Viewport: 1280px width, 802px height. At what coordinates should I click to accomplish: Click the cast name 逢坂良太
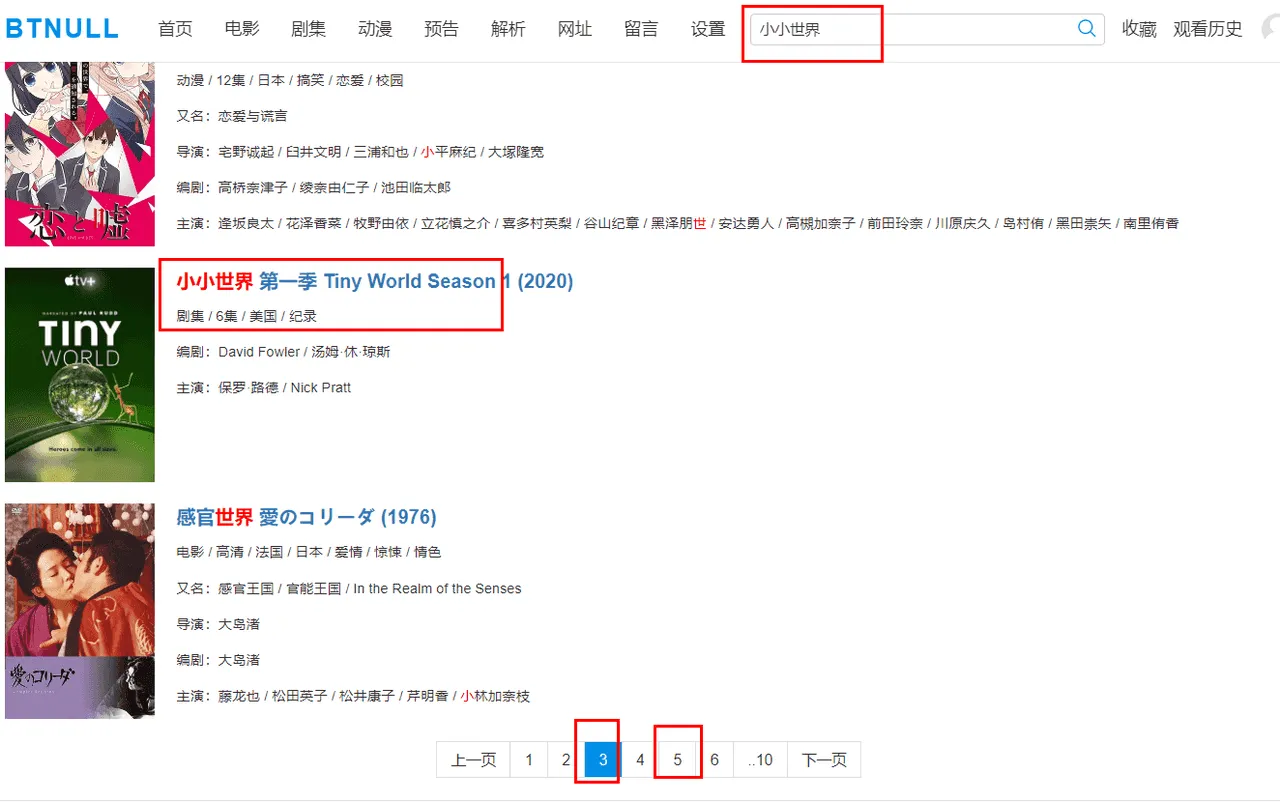point(246,223)
